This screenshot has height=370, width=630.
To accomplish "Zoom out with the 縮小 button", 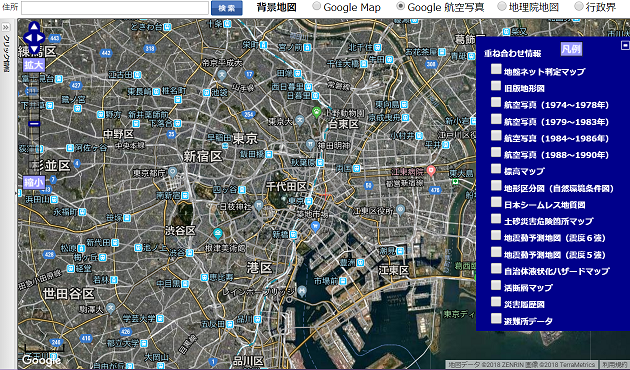I will (x=34, y=182).
